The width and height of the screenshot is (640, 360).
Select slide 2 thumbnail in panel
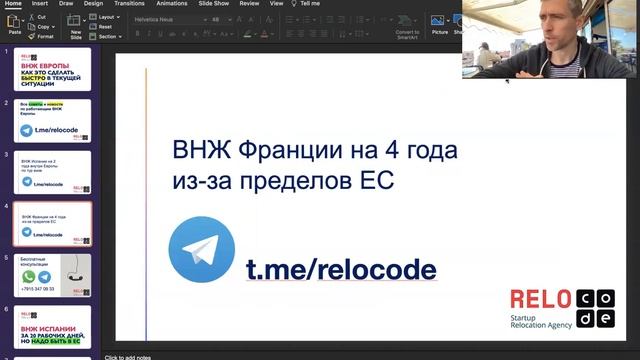pyautogui.click(x=52, y=120)
